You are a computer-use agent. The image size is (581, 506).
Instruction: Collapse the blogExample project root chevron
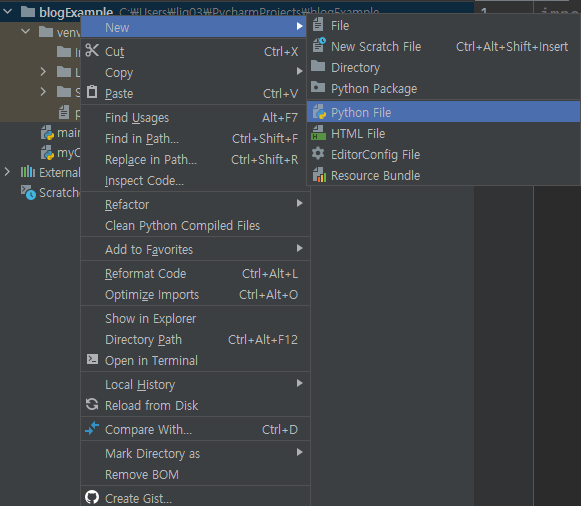[7, 11]
